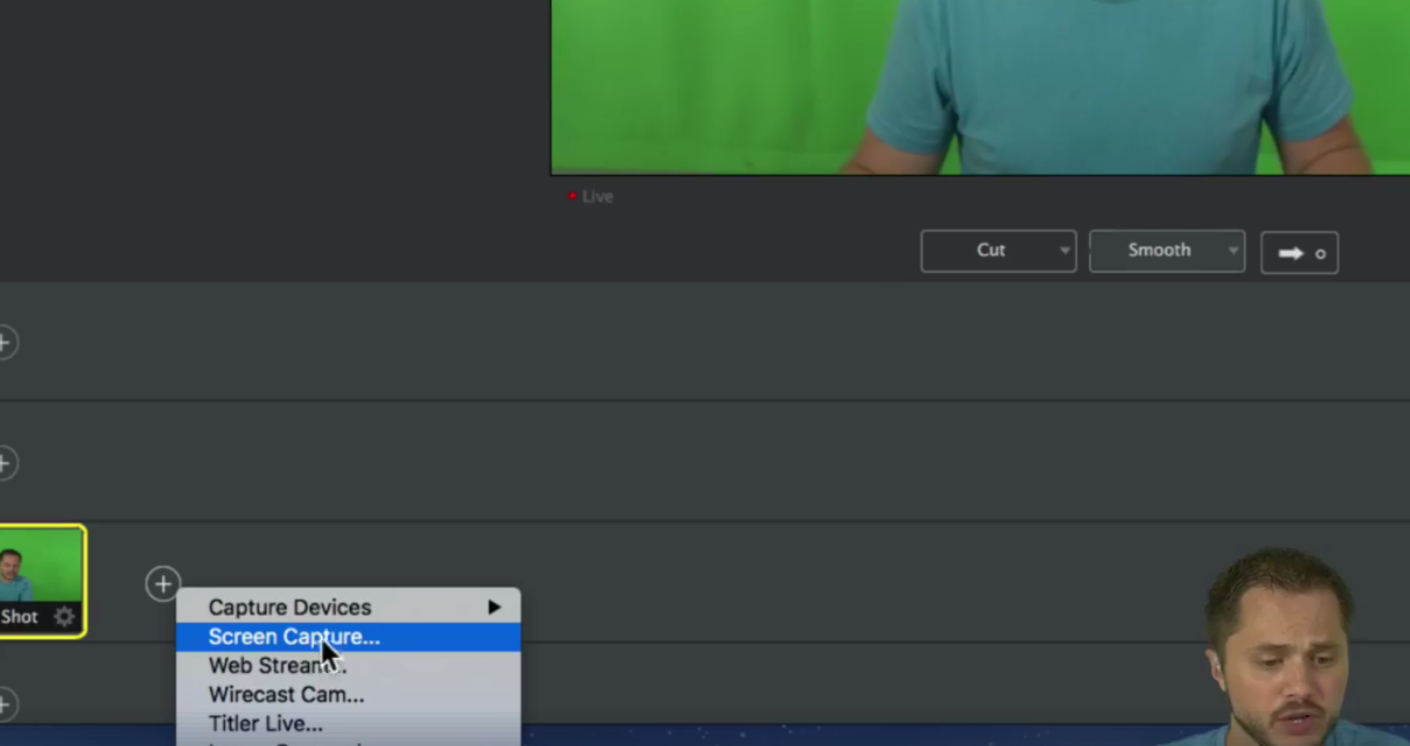
Task: Click the Shot name label under thumbnail
Action: (20, 617)
